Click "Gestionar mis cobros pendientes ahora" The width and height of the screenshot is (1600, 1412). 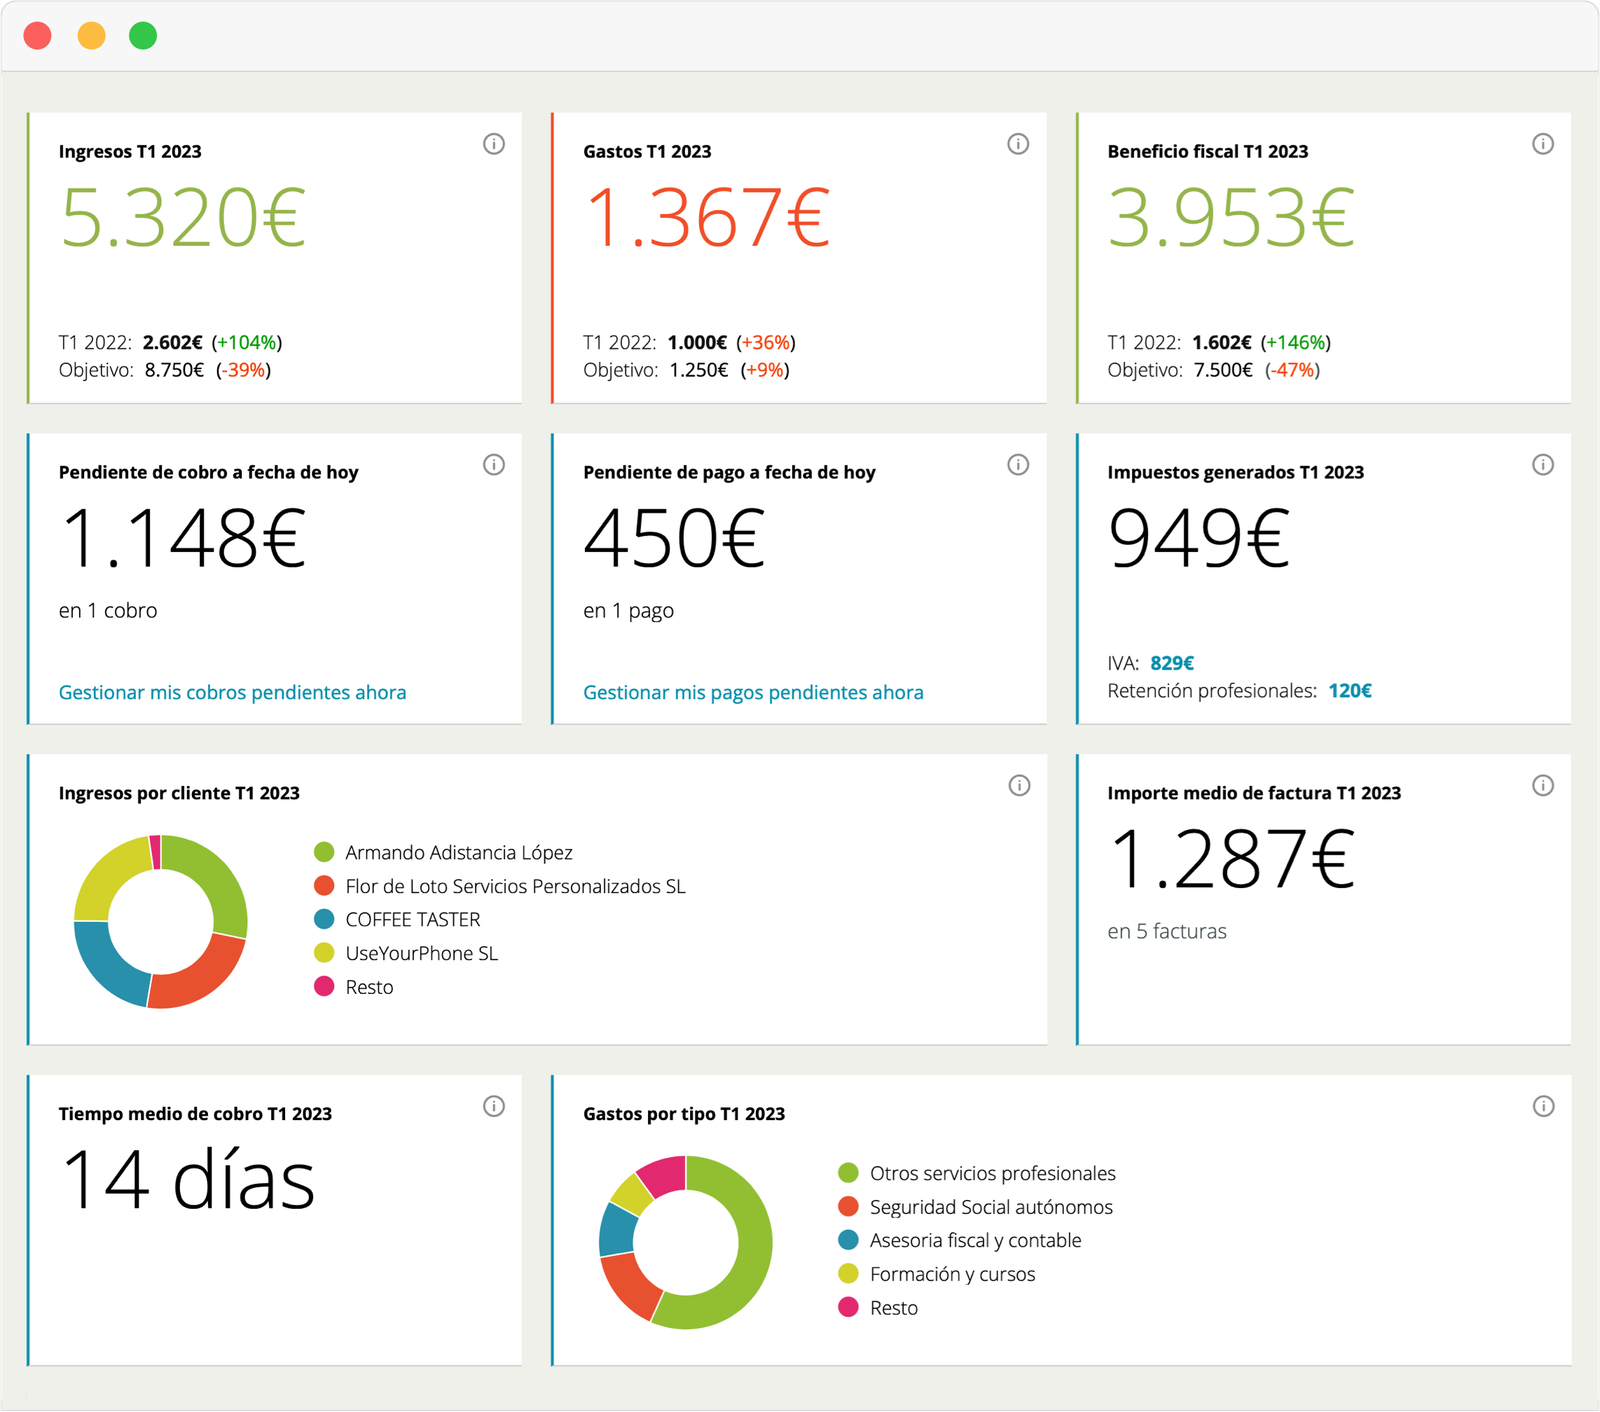point(232,692)
